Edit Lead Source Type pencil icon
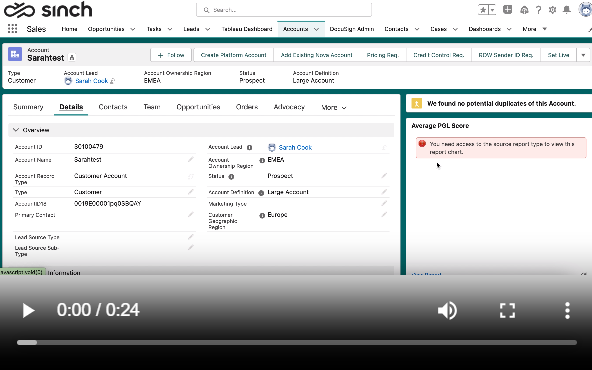592x370 pixels. (x=191, y=237)
